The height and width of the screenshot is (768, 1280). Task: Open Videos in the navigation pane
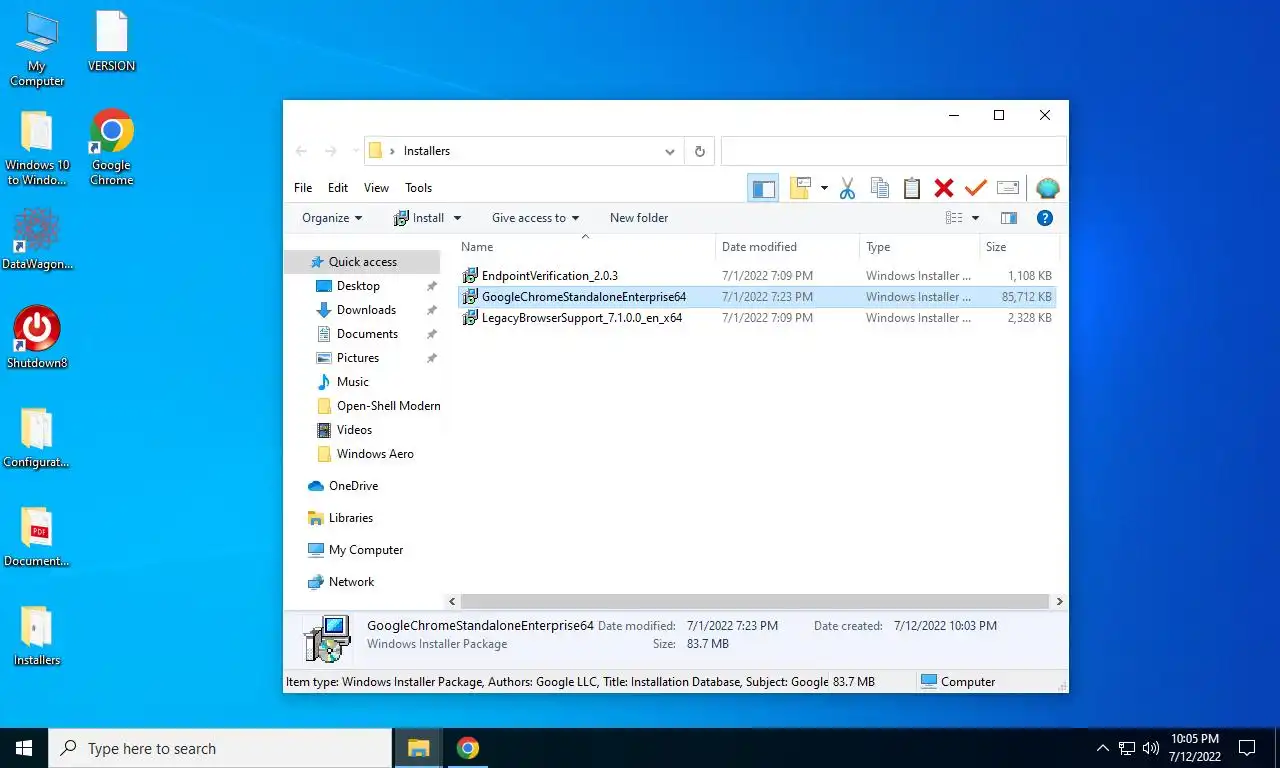click(354, 430)
